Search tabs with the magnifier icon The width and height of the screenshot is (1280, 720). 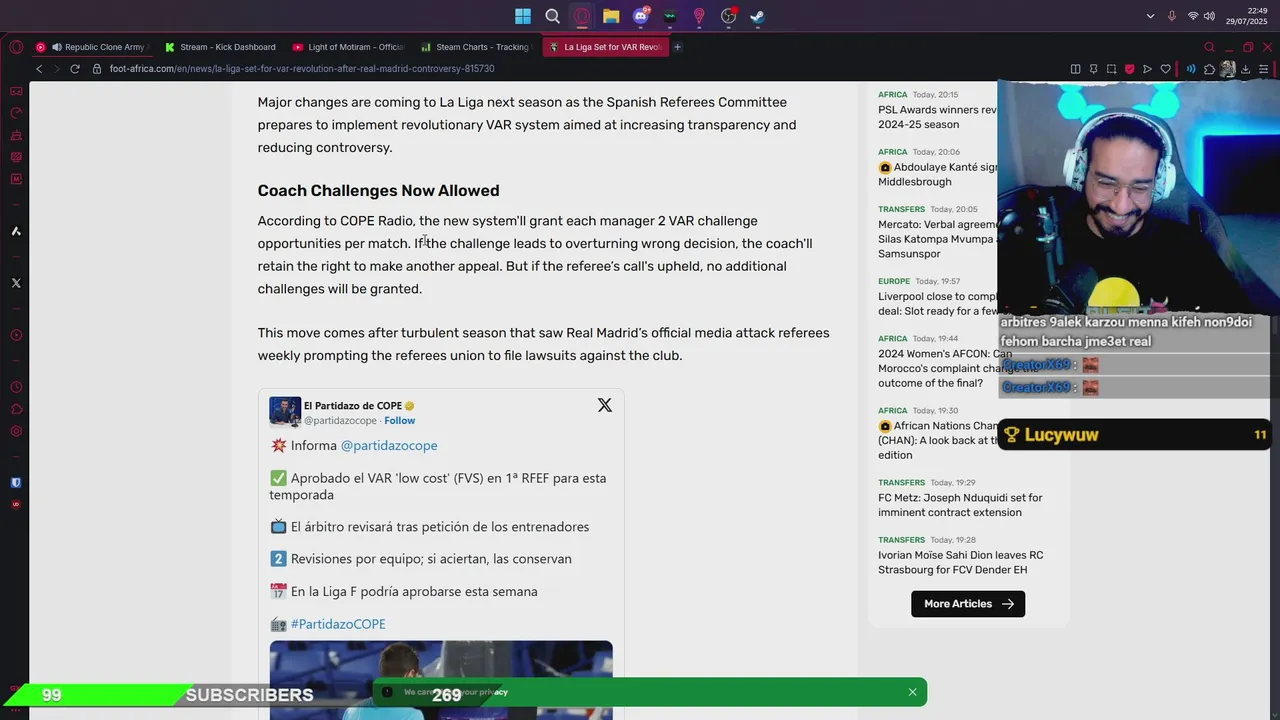tap(1209, 47)
